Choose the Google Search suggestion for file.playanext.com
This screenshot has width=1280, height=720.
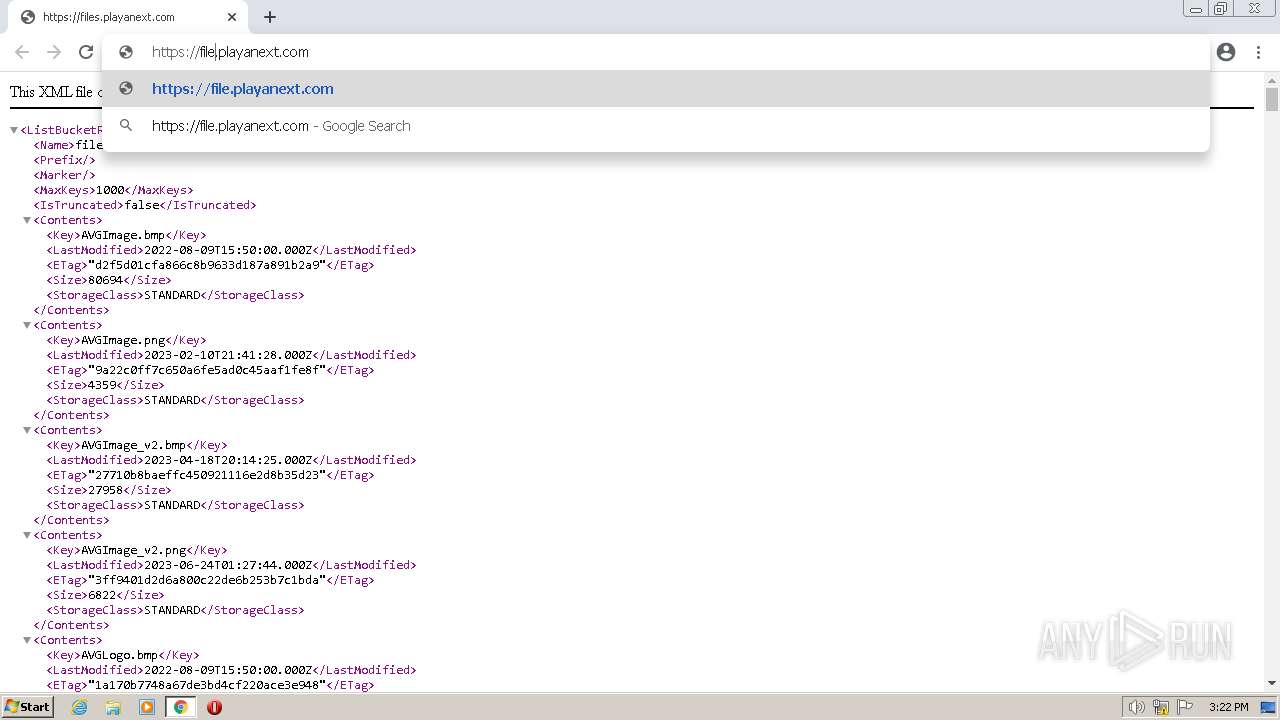[x=656, y=126]
